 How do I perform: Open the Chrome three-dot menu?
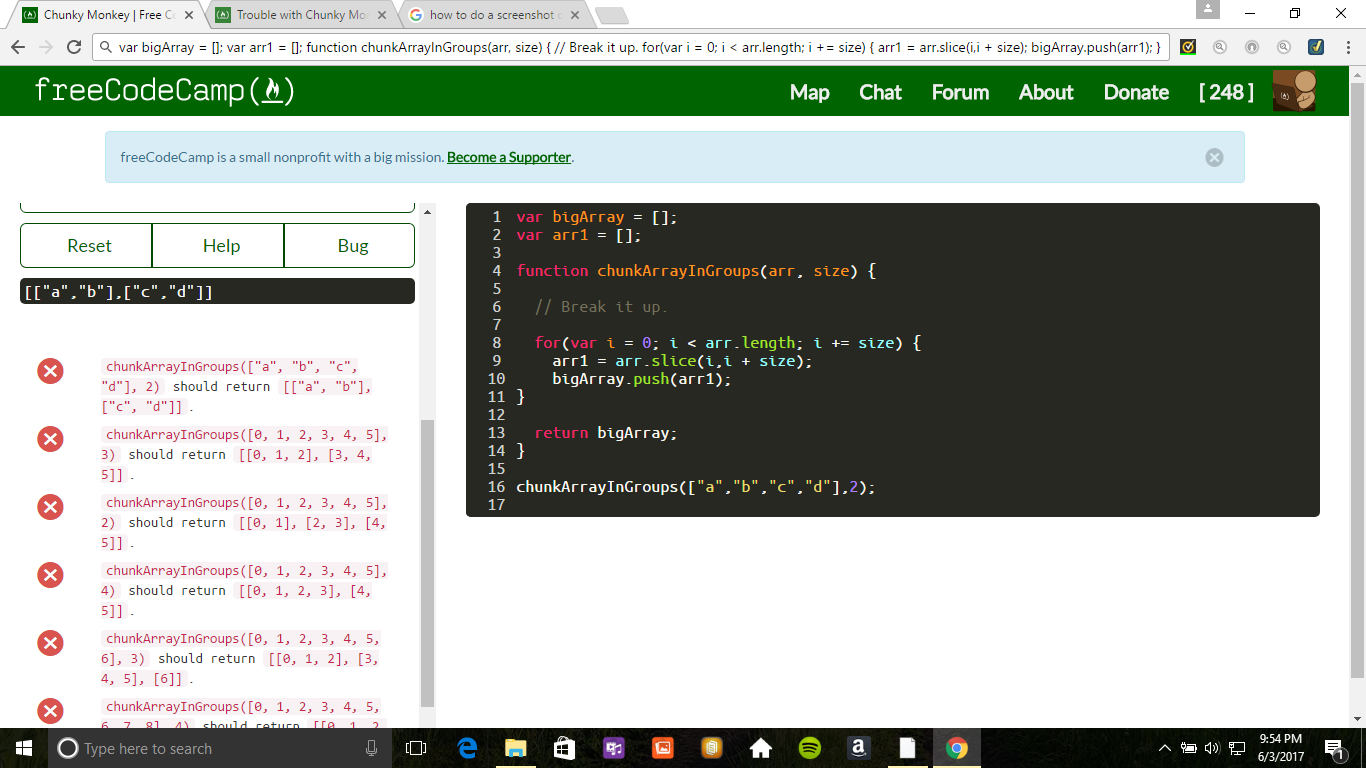tap(1348, 47)
